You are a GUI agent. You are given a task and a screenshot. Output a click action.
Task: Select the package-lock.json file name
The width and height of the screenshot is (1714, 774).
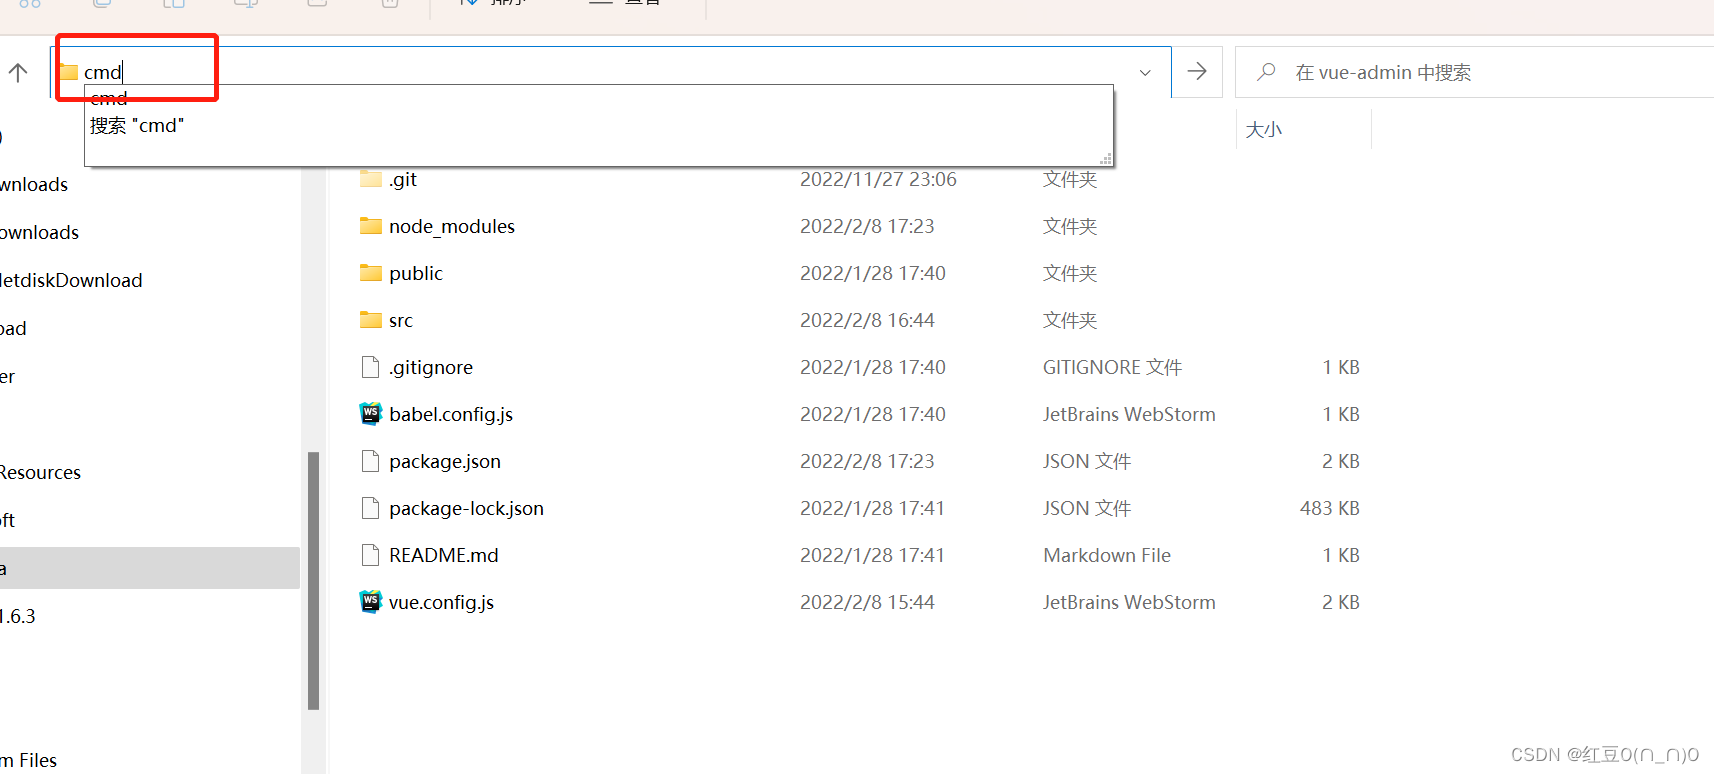(467, 509)
